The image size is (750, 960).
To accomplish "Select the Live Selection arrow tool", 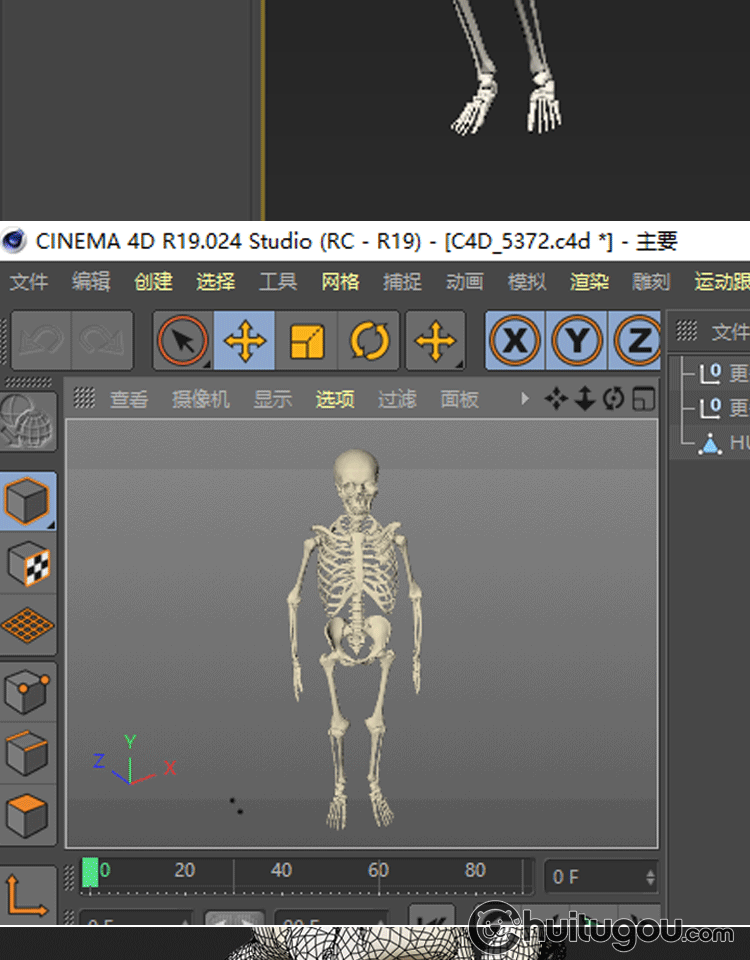I will click(182, 342).
